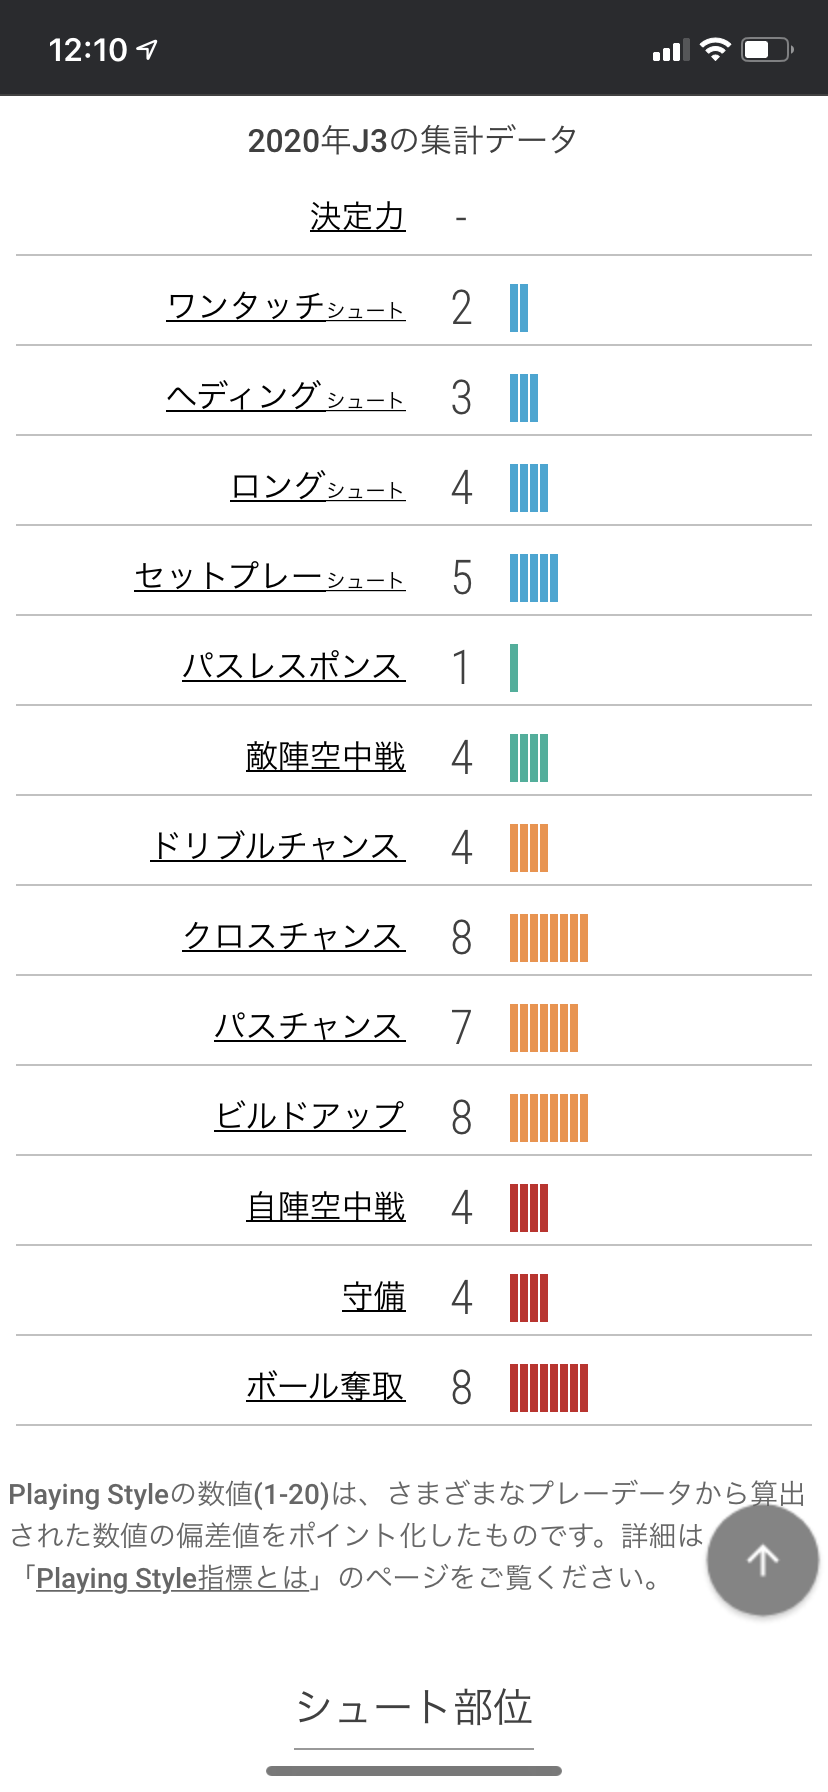This screenshot has height=1792, width=828.
Task: Tap the Wi-Fi status icon
Action: pyautogui.click(x=714, y=49)
